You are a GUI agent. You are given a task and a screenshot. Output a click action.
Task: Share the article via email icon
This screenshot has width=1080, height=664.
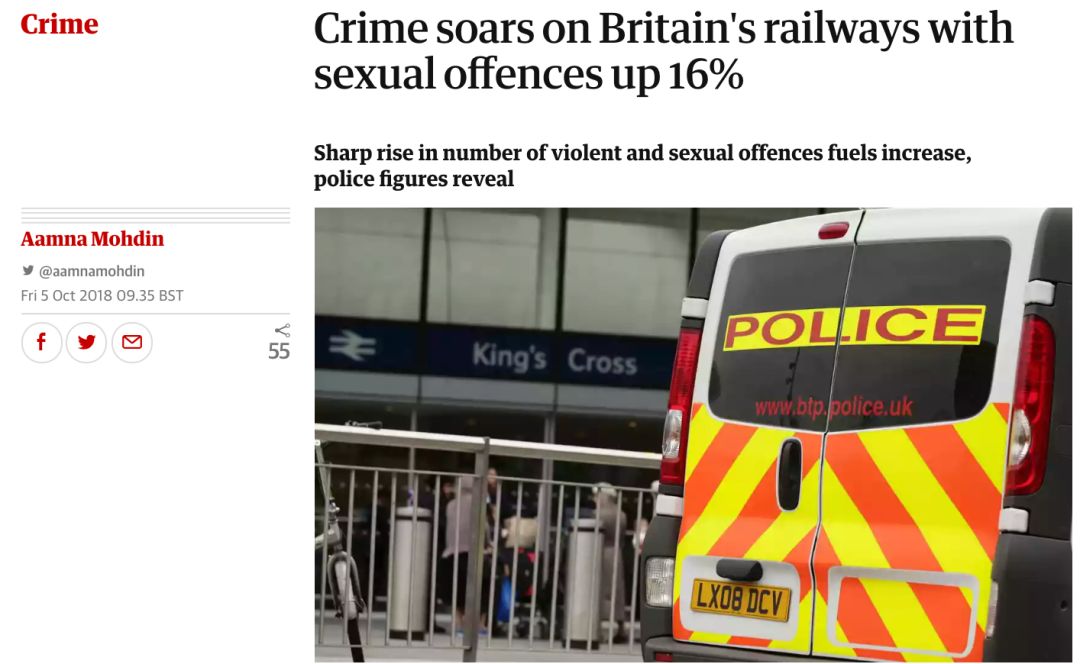click(x=132, y=342)
